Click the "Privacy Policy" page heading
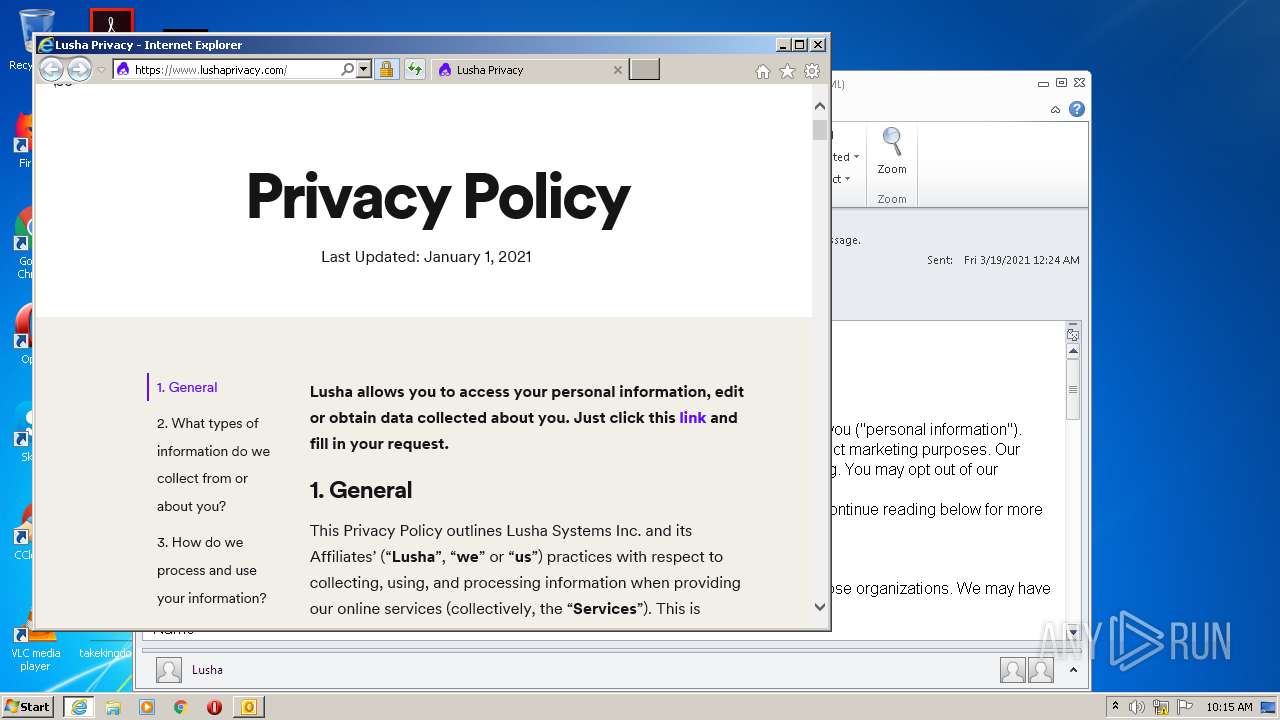 [x=438, y=197]
